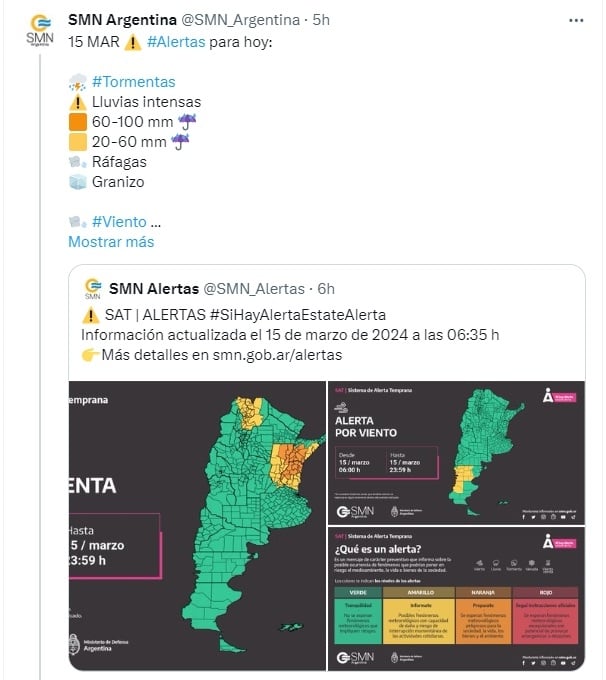Click the #SiHayAlertaEstateAlerta hashtag text
Screen dimensions: 606x680
[298, 315]
